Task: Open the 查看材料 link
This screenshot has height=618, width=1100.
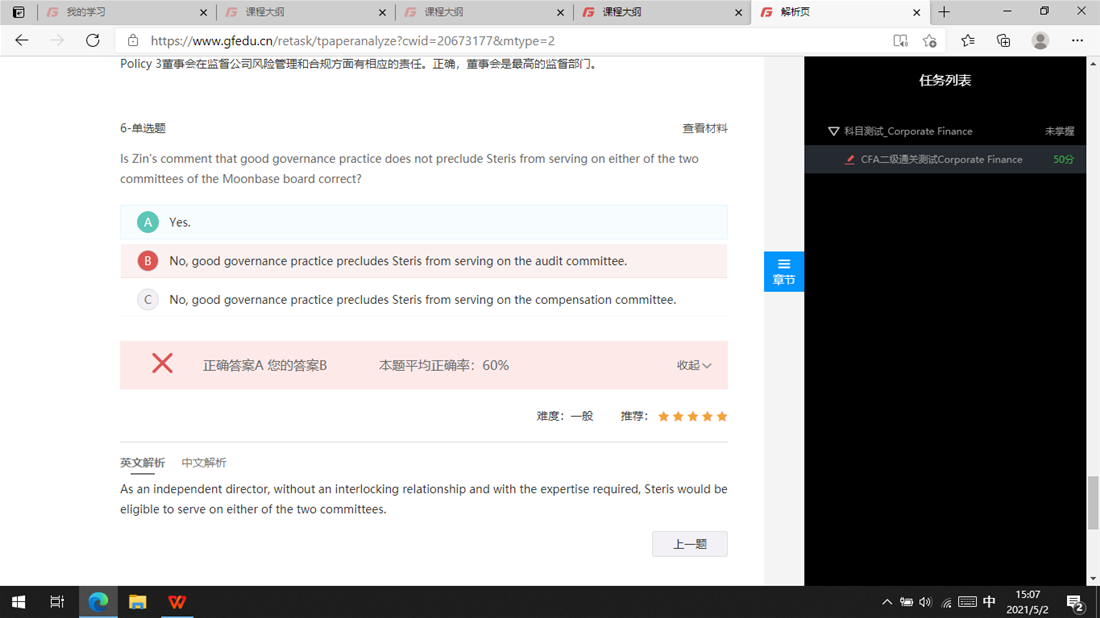Action: pos(705,128)
